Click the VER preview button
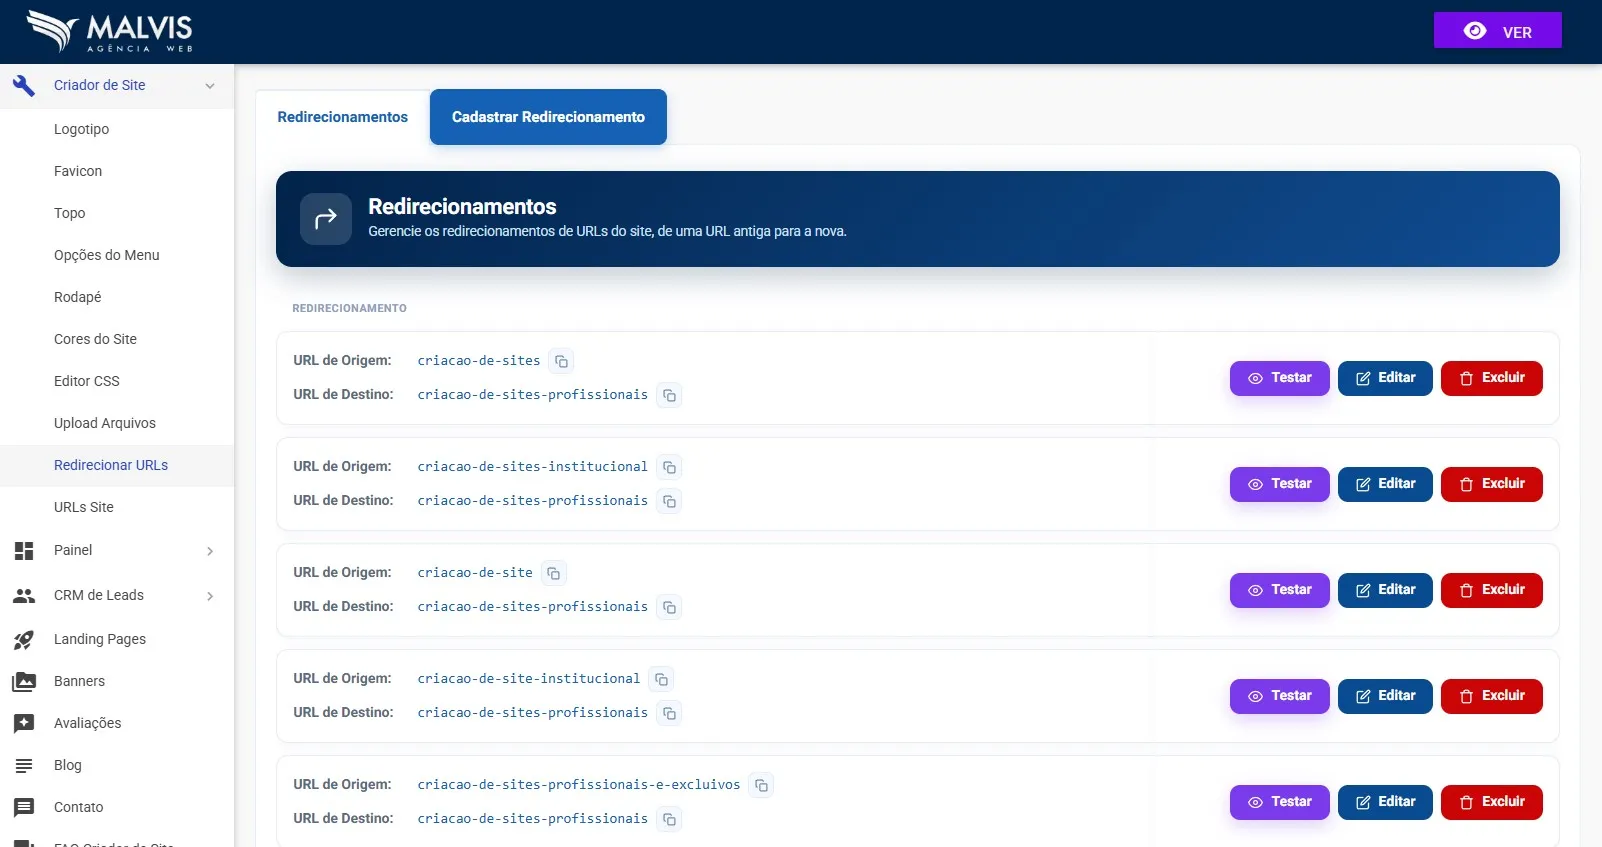 point(1497,31)
